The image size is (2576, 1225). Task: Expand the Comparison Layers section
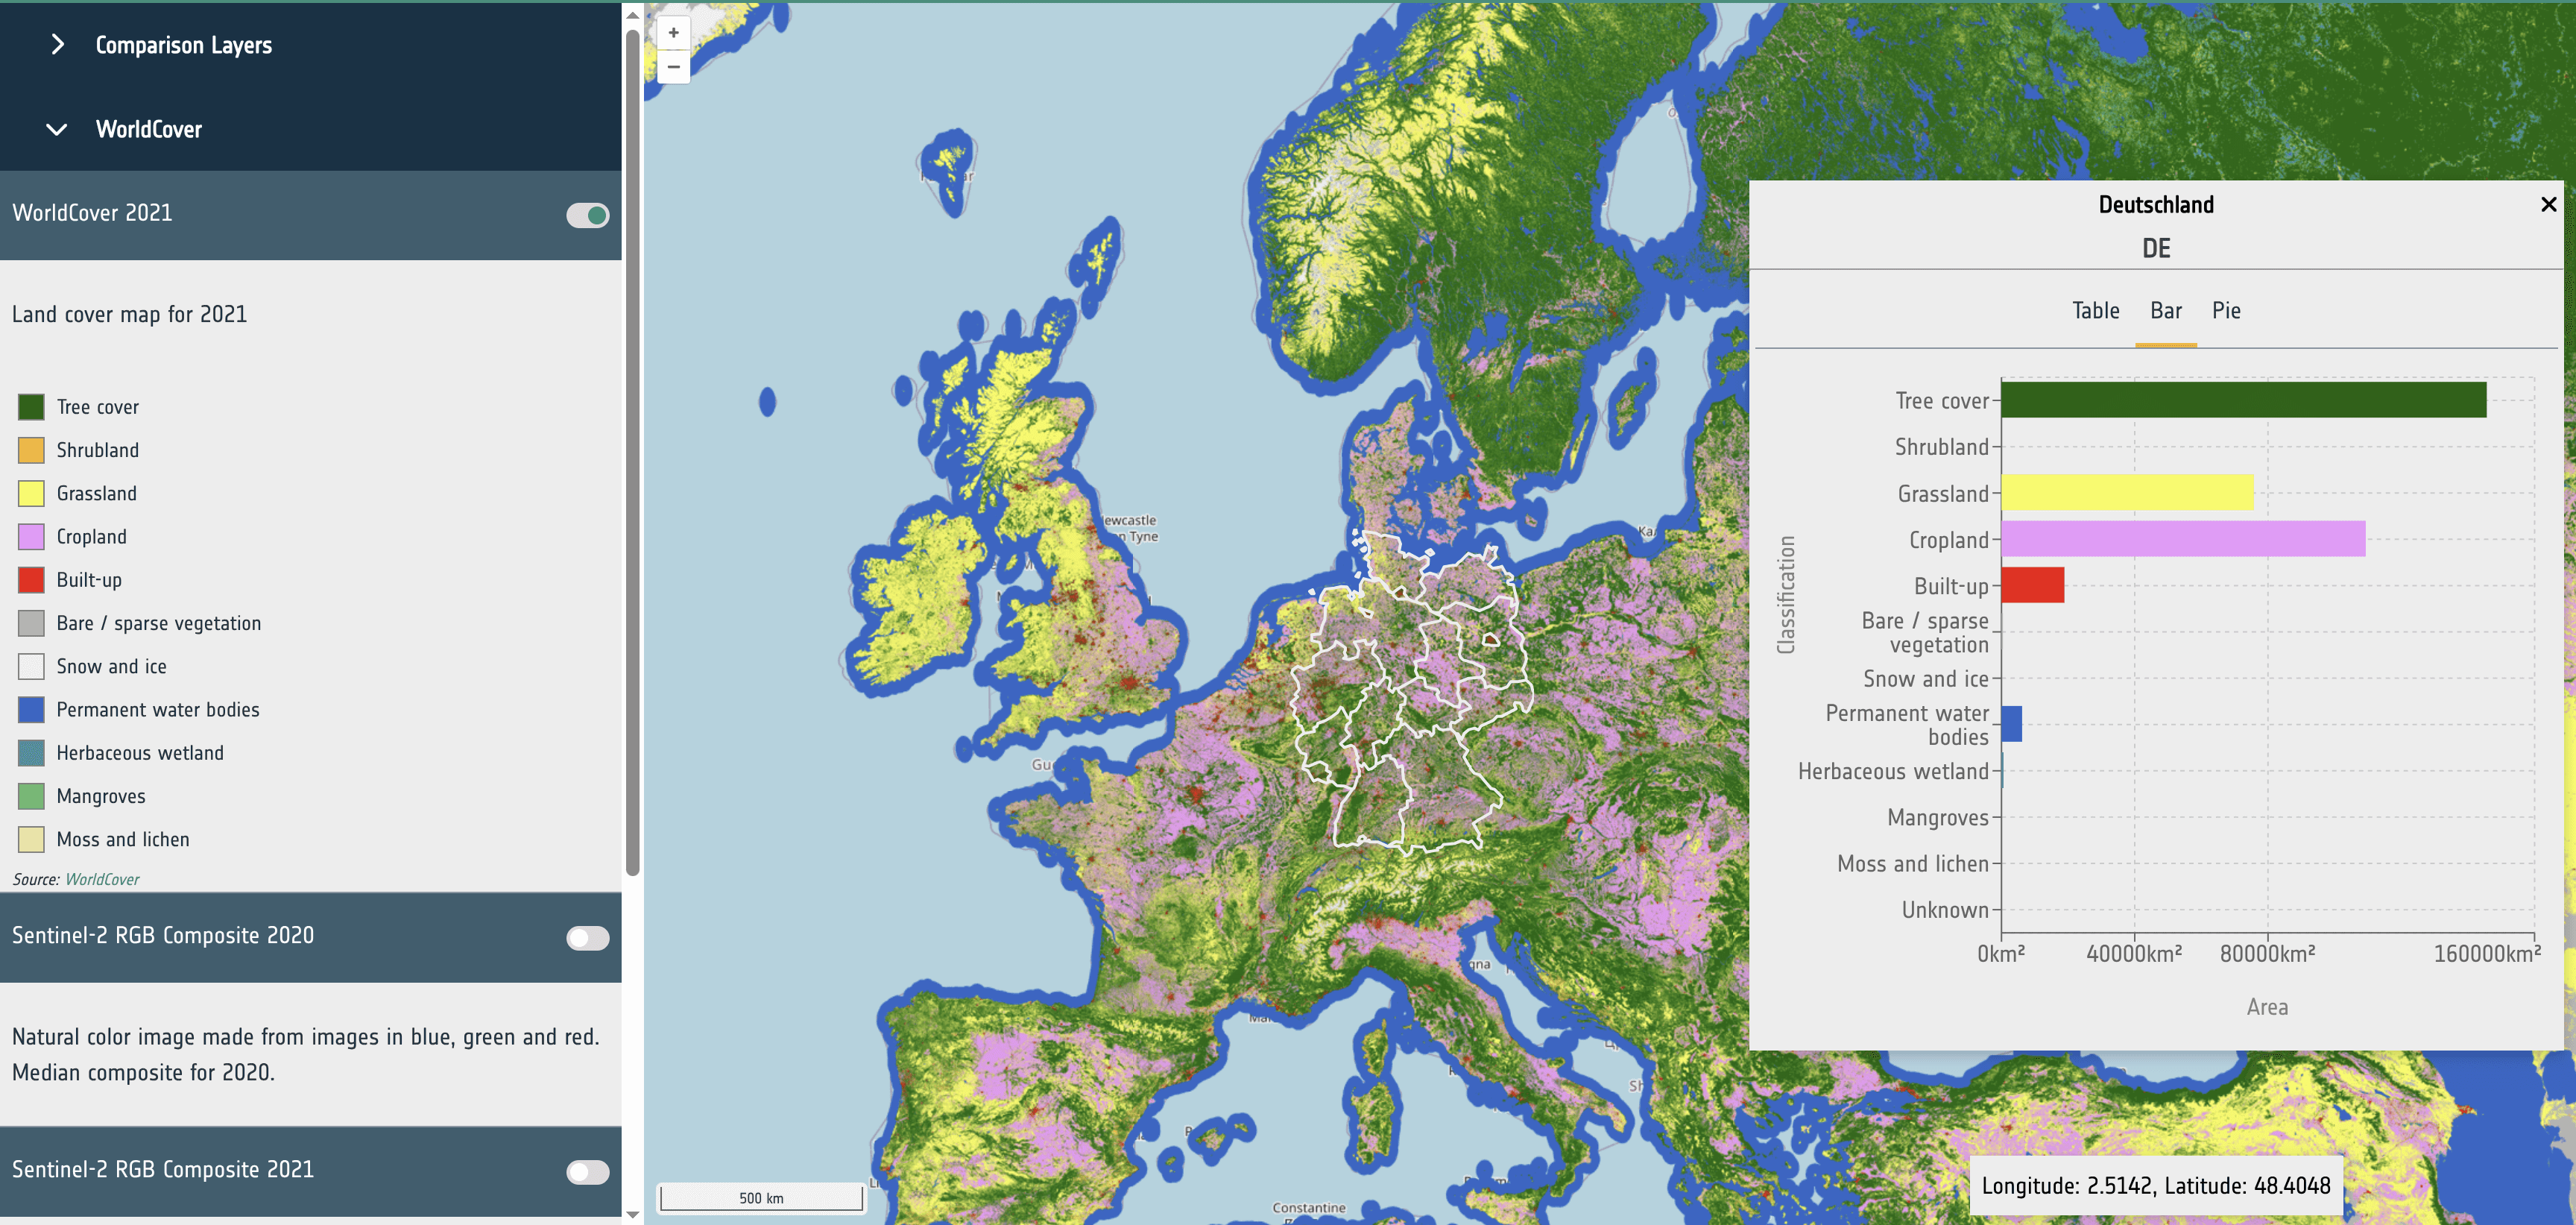pyautogui.click(x=58, y=45)
